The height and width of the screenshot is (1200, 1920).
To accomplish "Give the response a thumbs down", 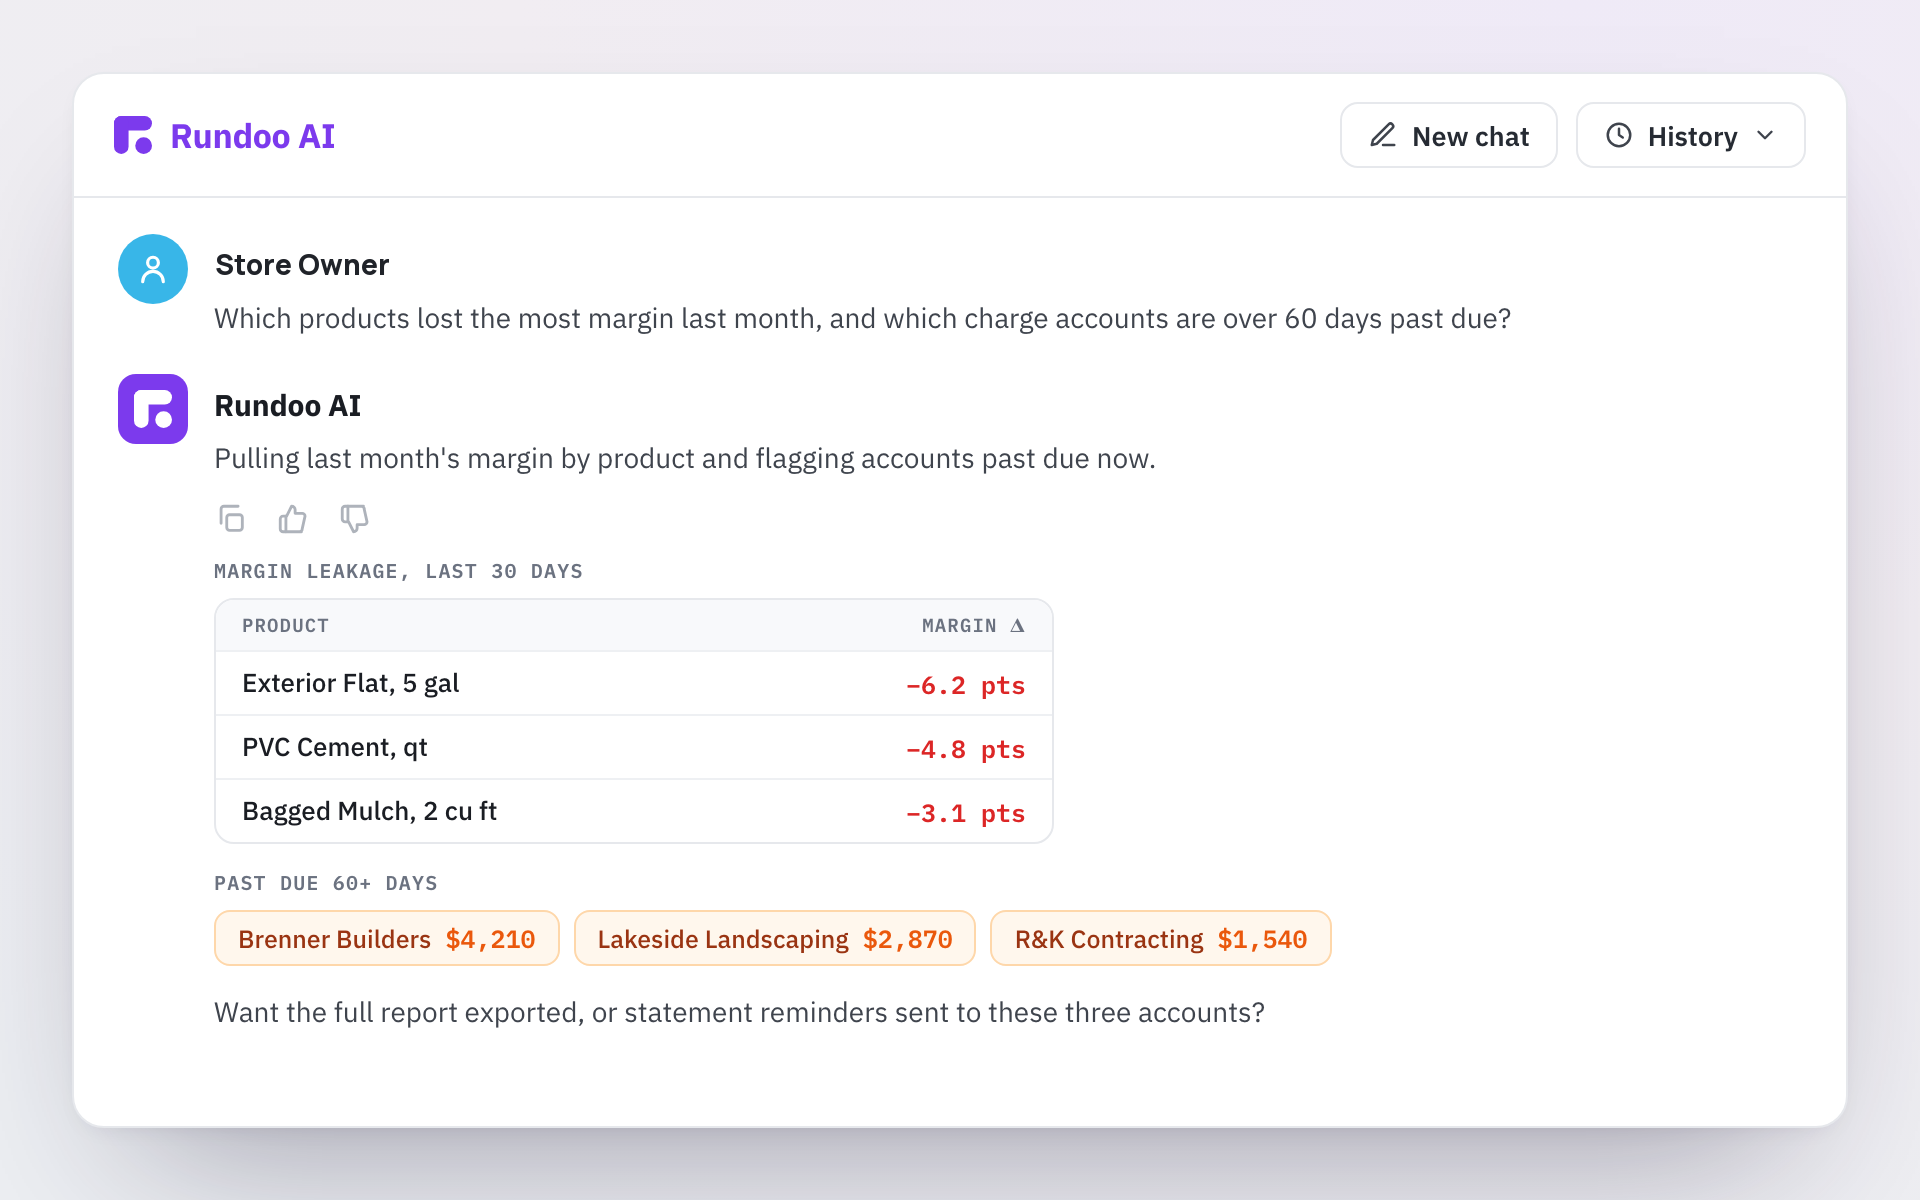I will coord(354,519).
